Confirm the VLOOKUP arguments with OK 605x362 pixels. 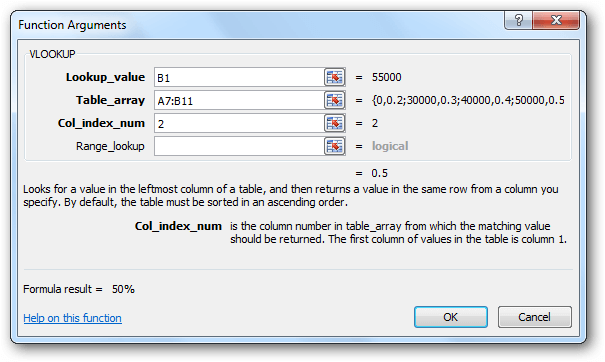click(x=451, y=317)
